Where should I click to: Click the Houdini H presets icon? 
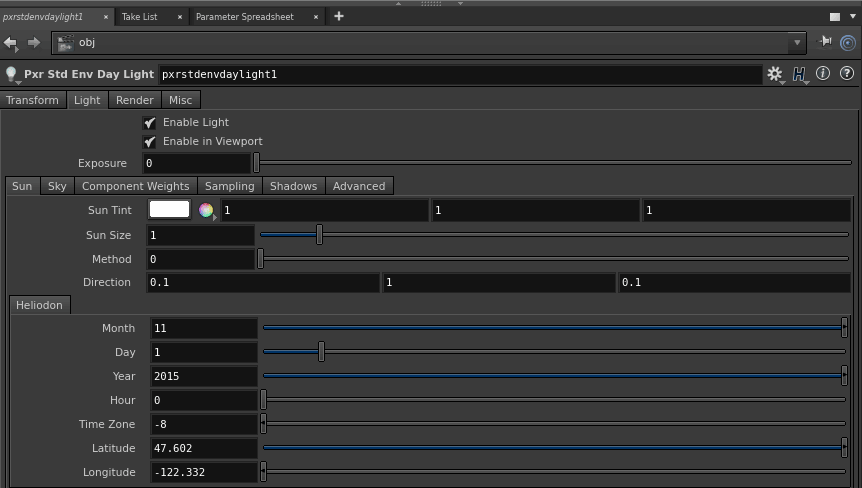pos(799,74)
